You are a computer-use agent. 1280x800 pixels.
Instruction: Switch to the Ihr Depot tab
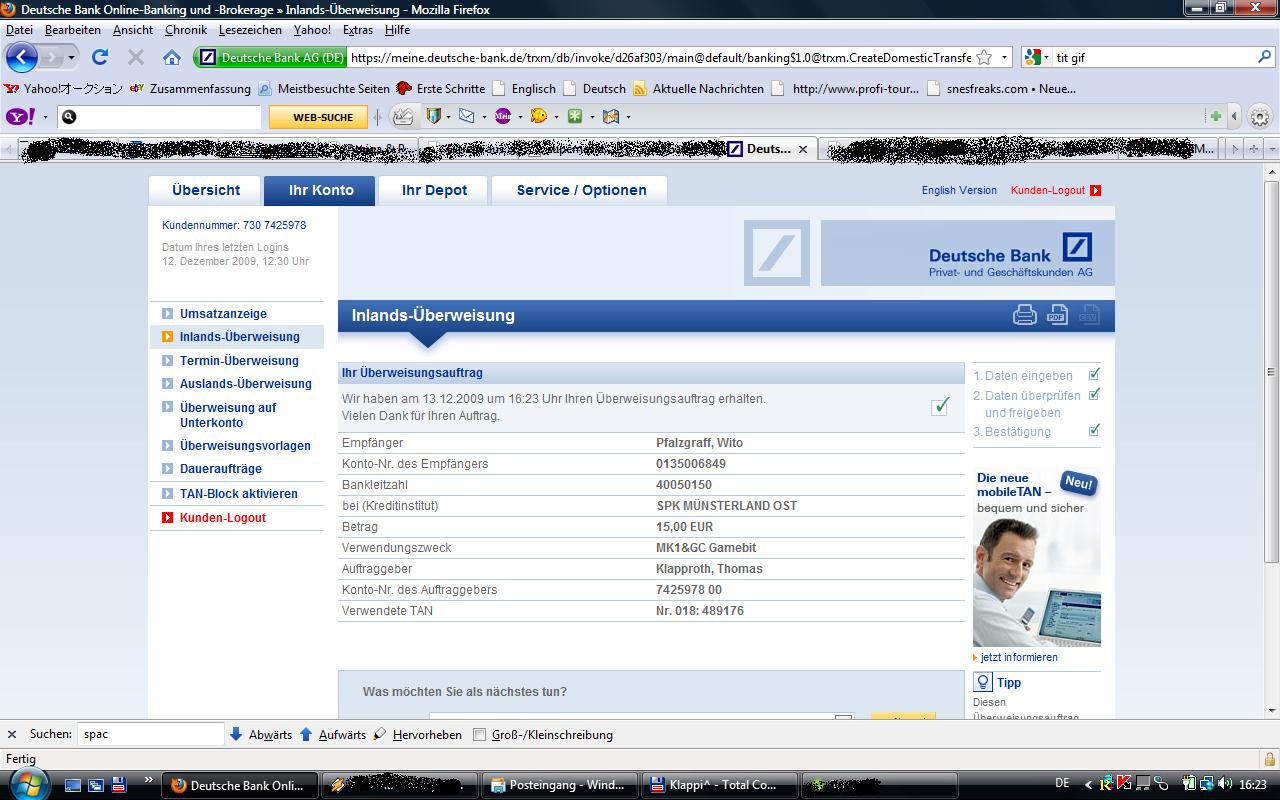(x=434, y=190)
